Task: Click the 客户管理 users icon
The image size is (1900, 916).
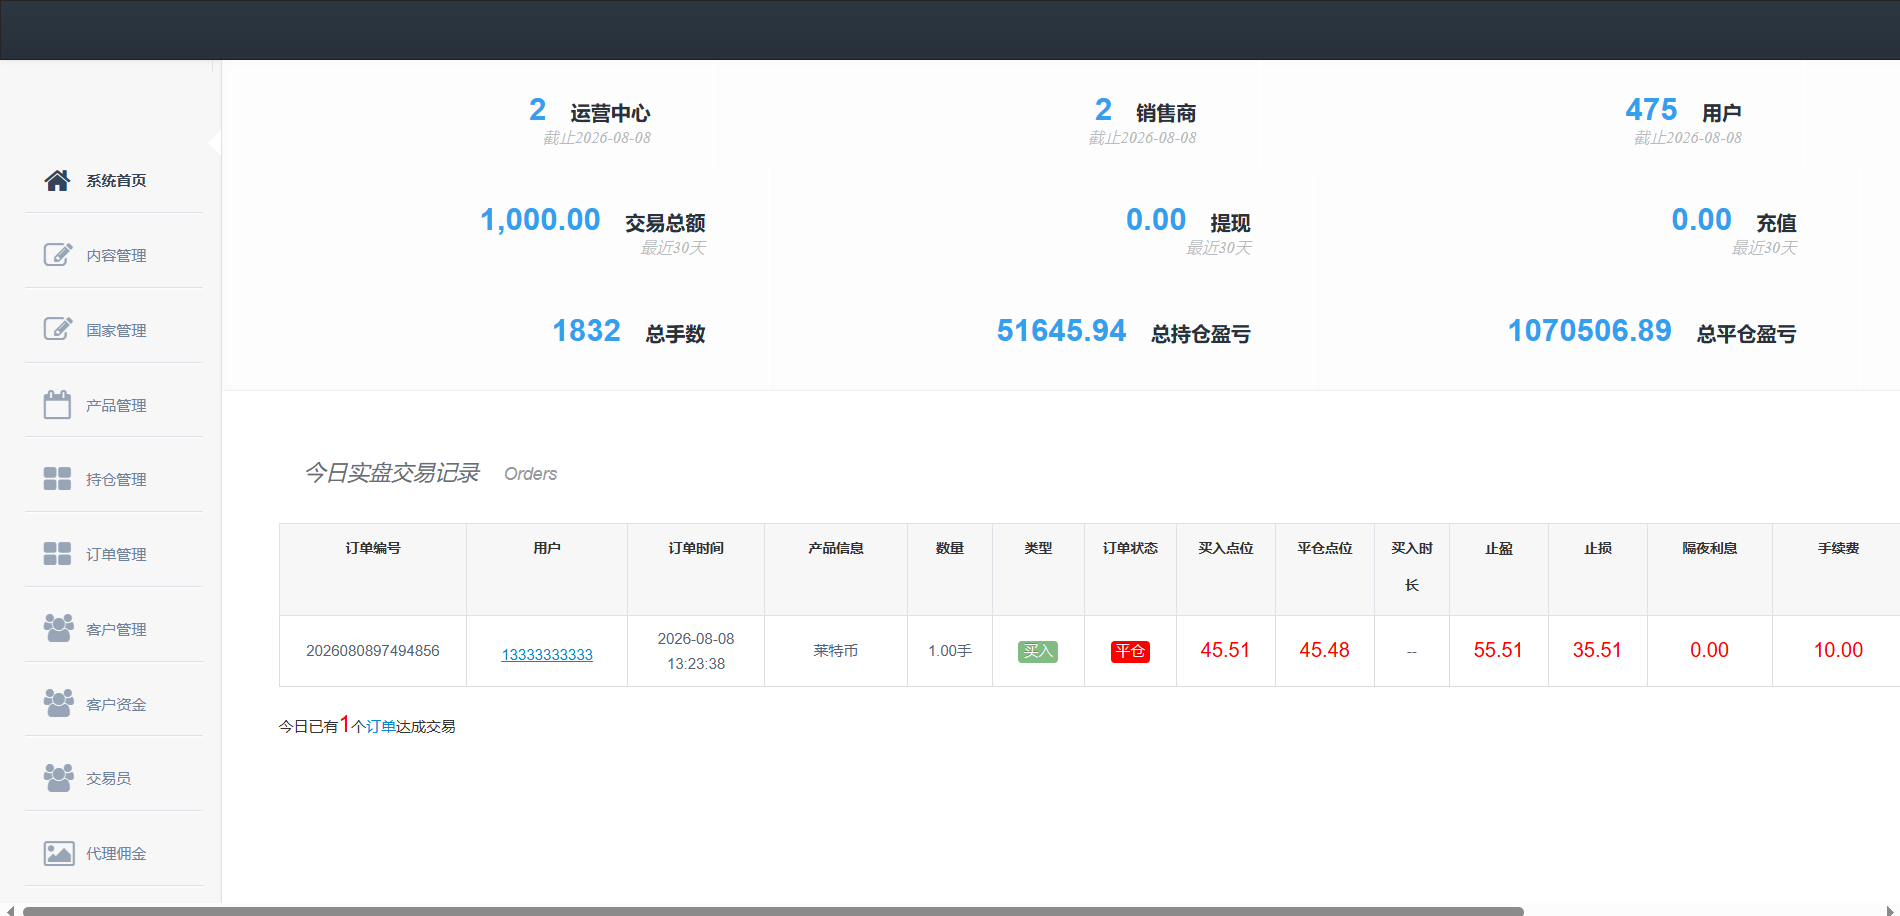Action: pyautogui.click(x=58, y=628)
